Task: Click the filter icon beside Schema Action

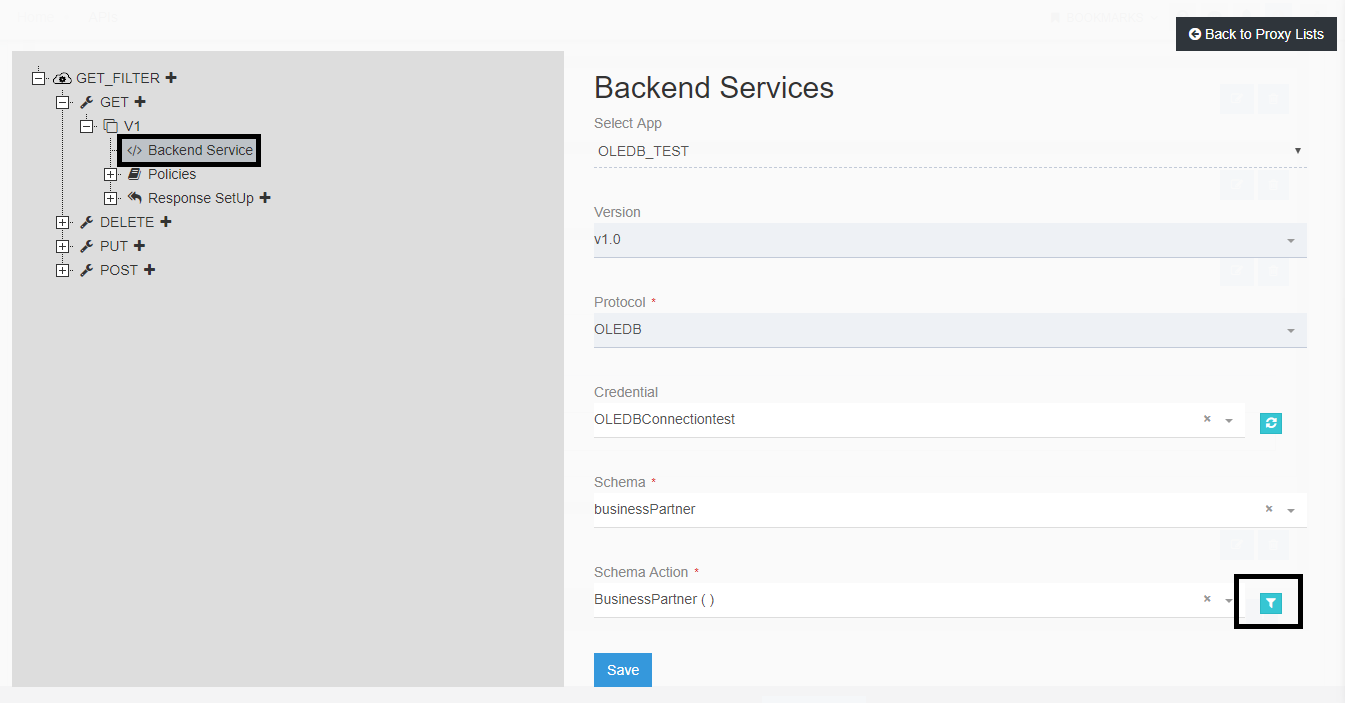Action: pos(1270,603)
